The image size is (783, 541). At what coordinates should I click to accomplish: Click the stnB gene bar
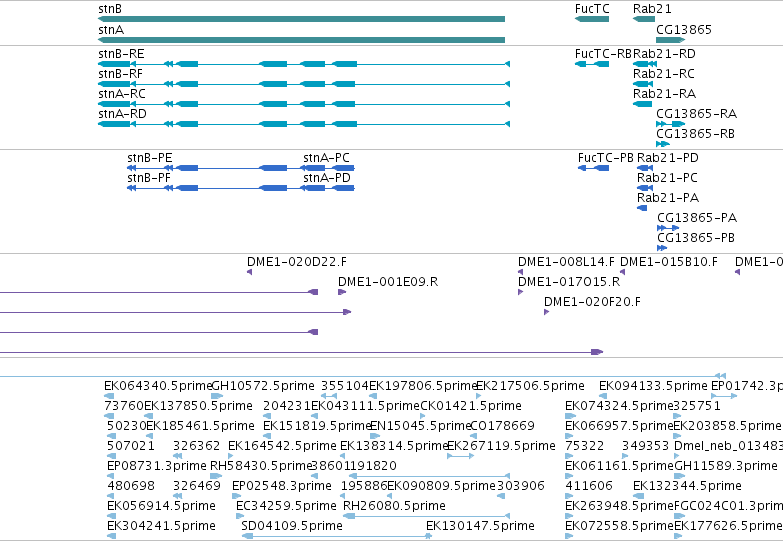302,19
